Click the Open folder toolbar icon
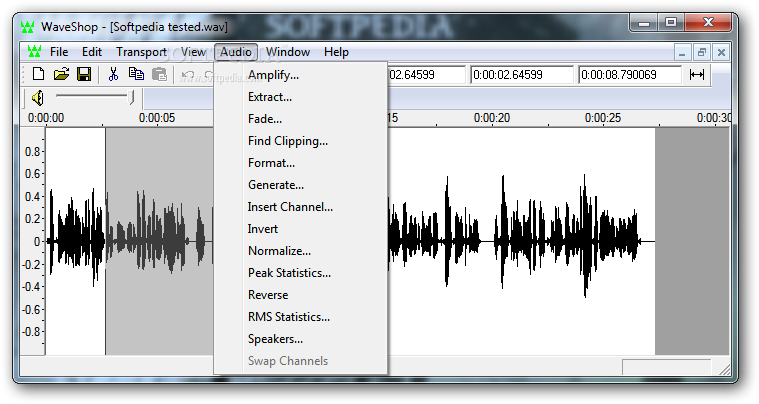The height and width of the screenshot is (404, 759). (61, 74)
